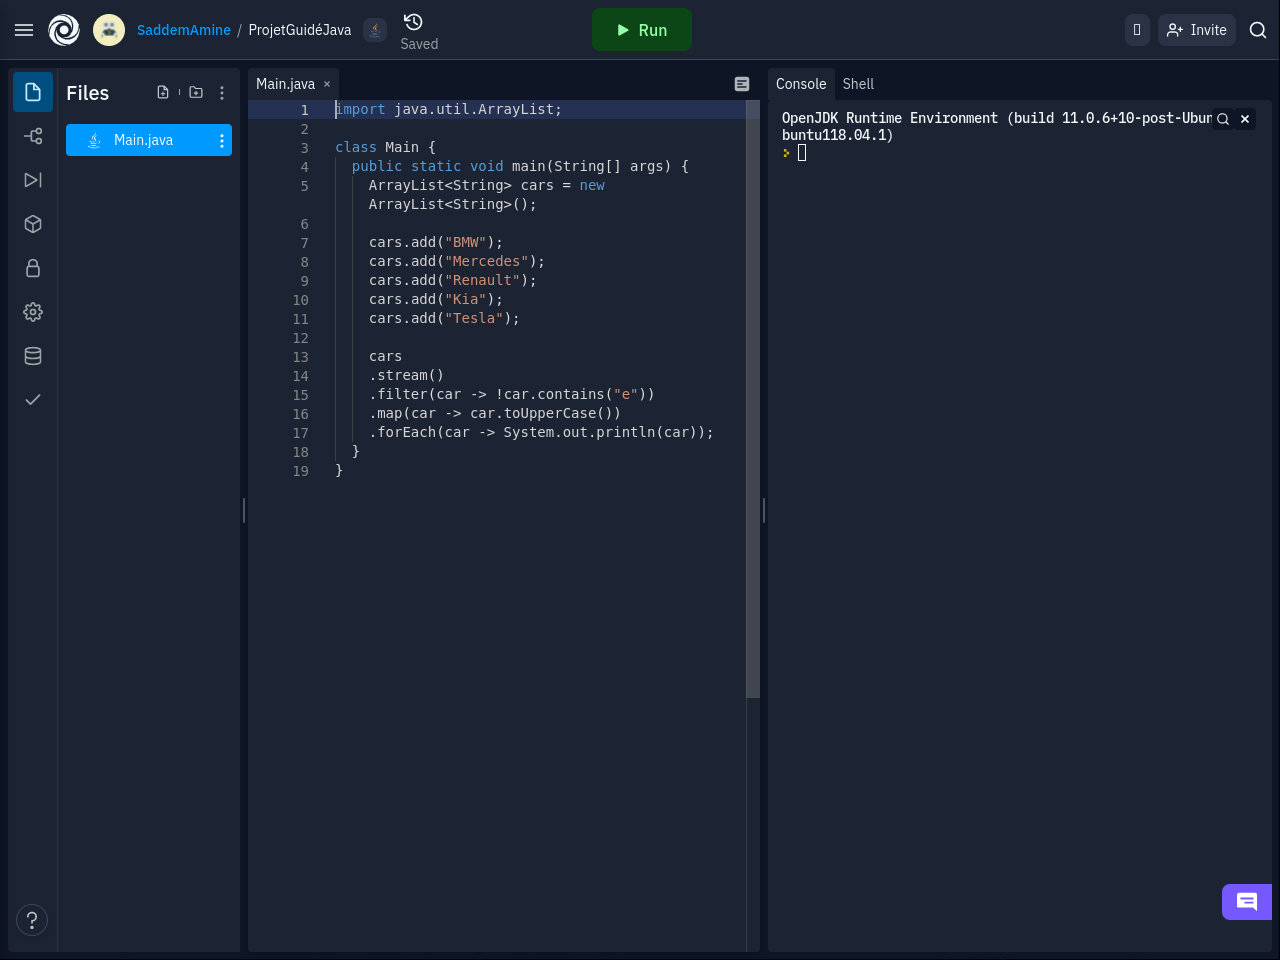Click the Replit logo
Screen dimensions: 1280x960
click(64, 30)
